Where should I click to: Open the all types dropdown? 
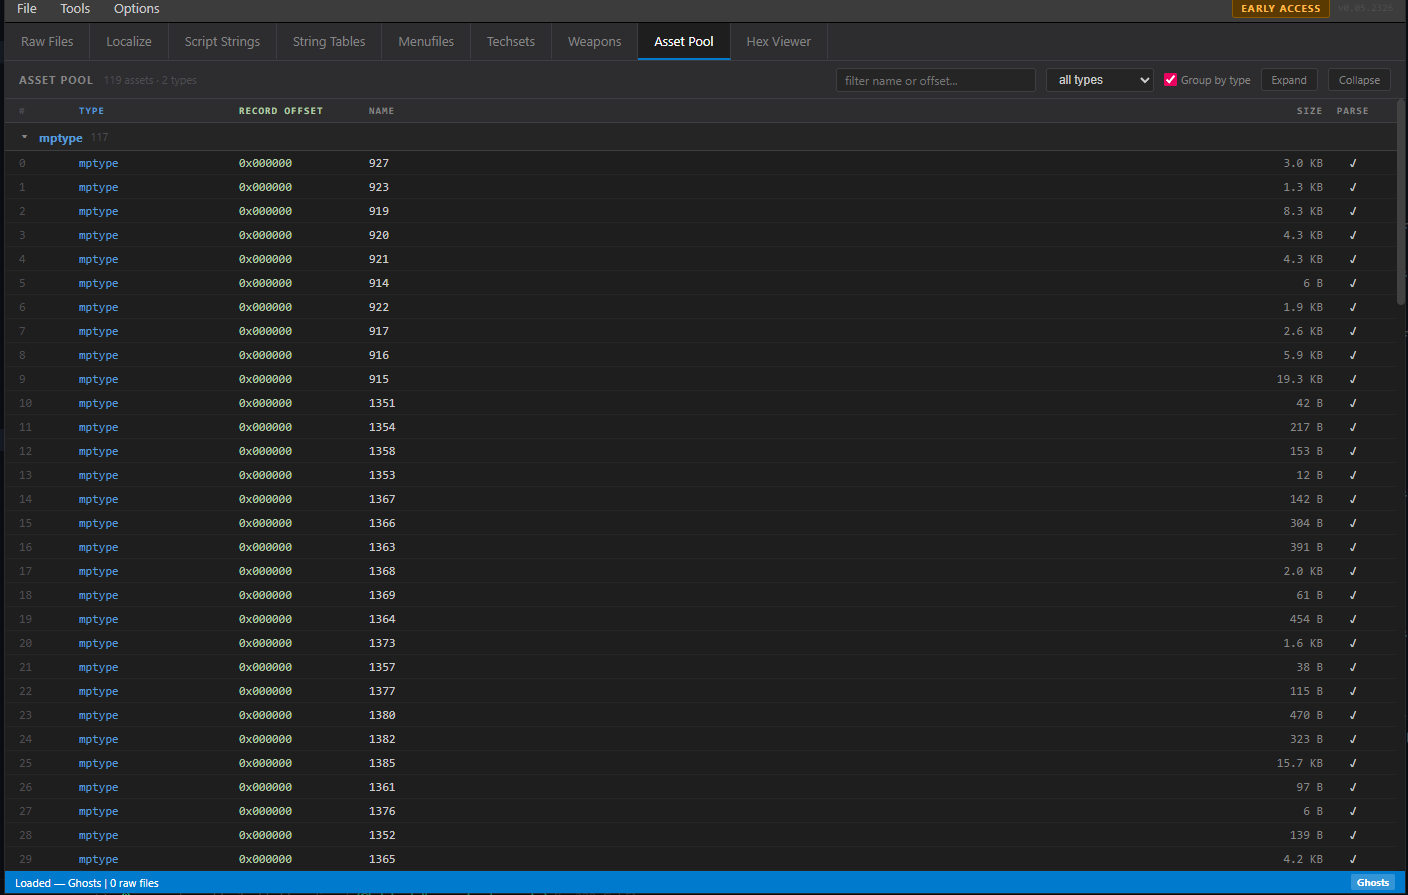point(1100,80)
